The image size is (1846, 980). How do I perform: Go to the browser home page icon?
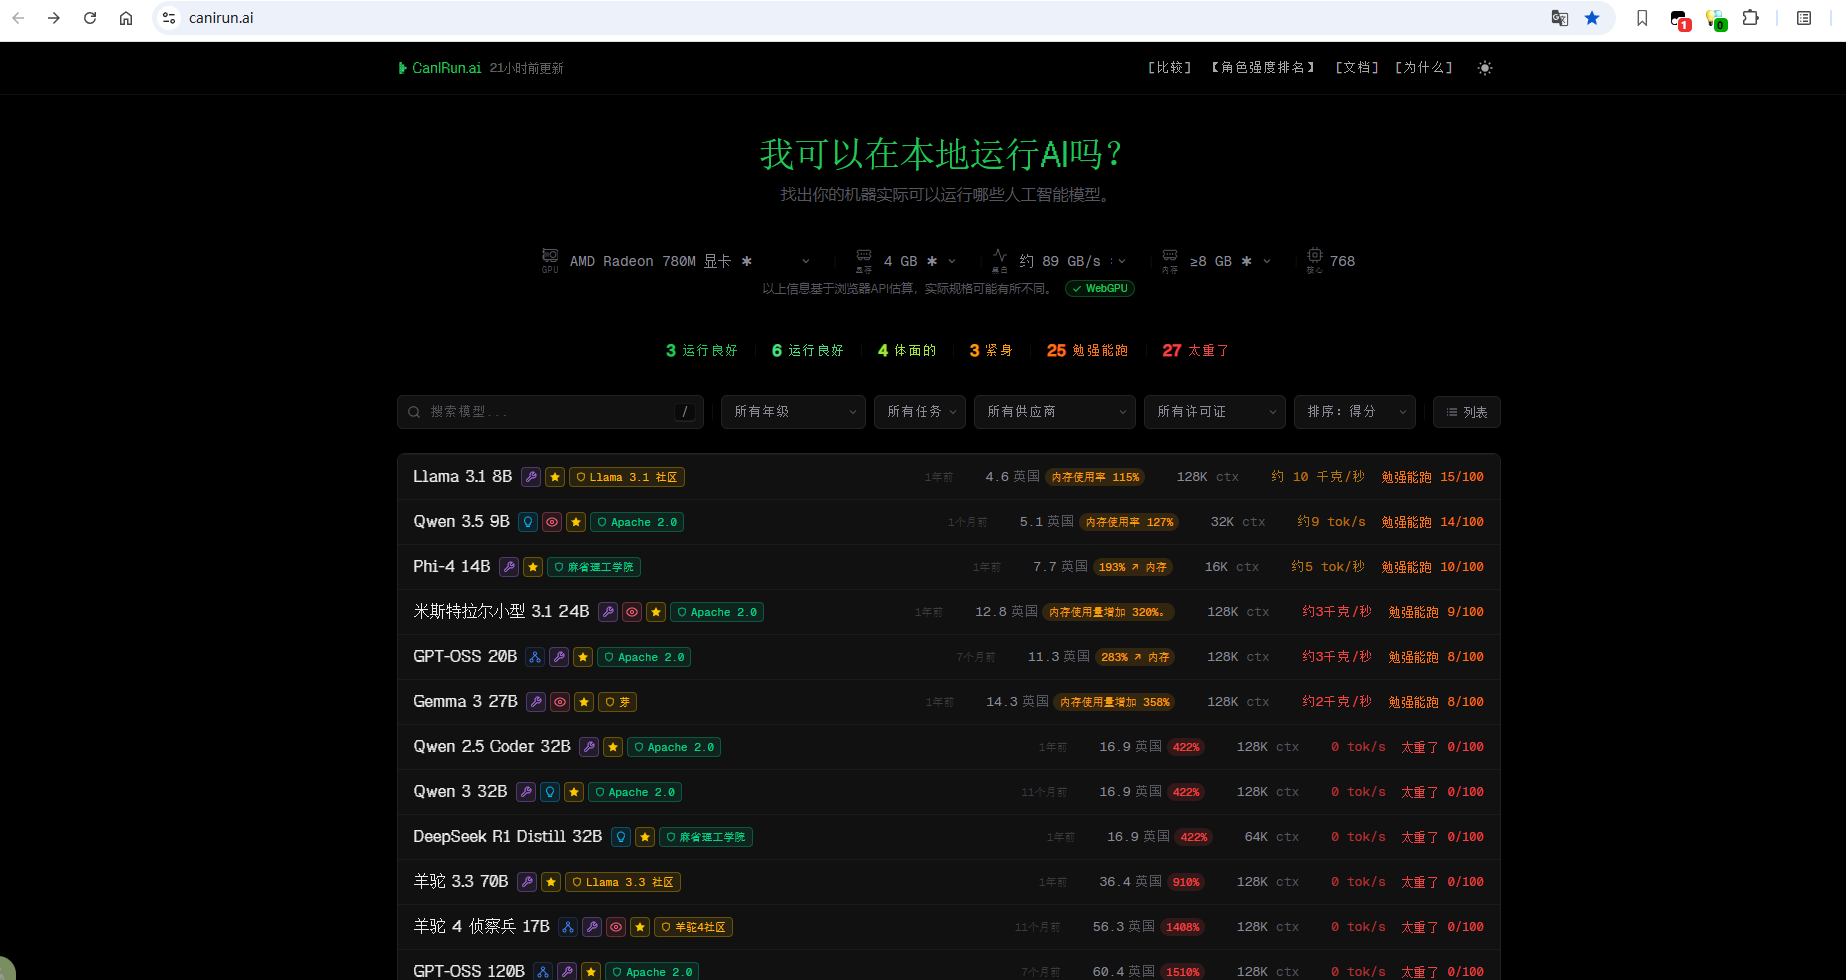tap(126, 18)
